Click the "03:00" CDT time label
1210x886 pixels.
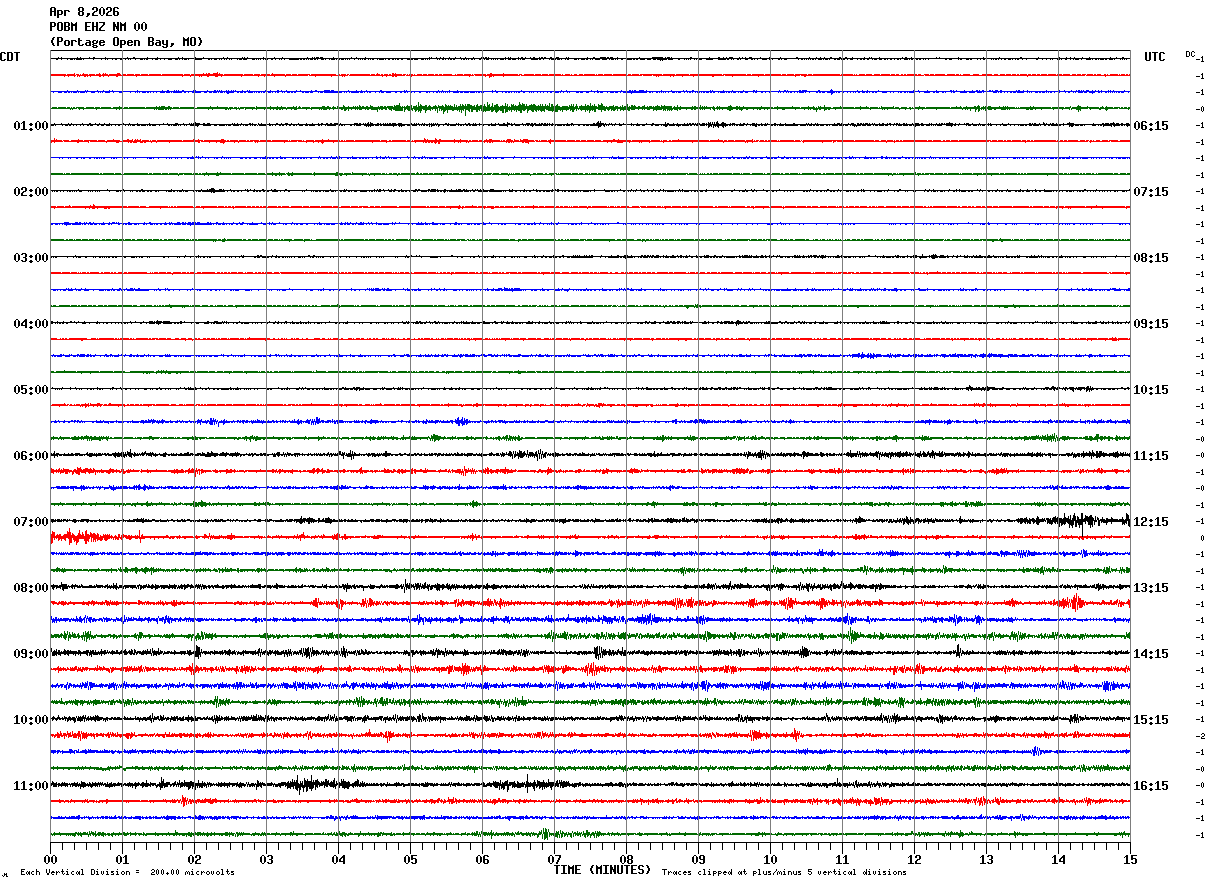pos(31,258)
